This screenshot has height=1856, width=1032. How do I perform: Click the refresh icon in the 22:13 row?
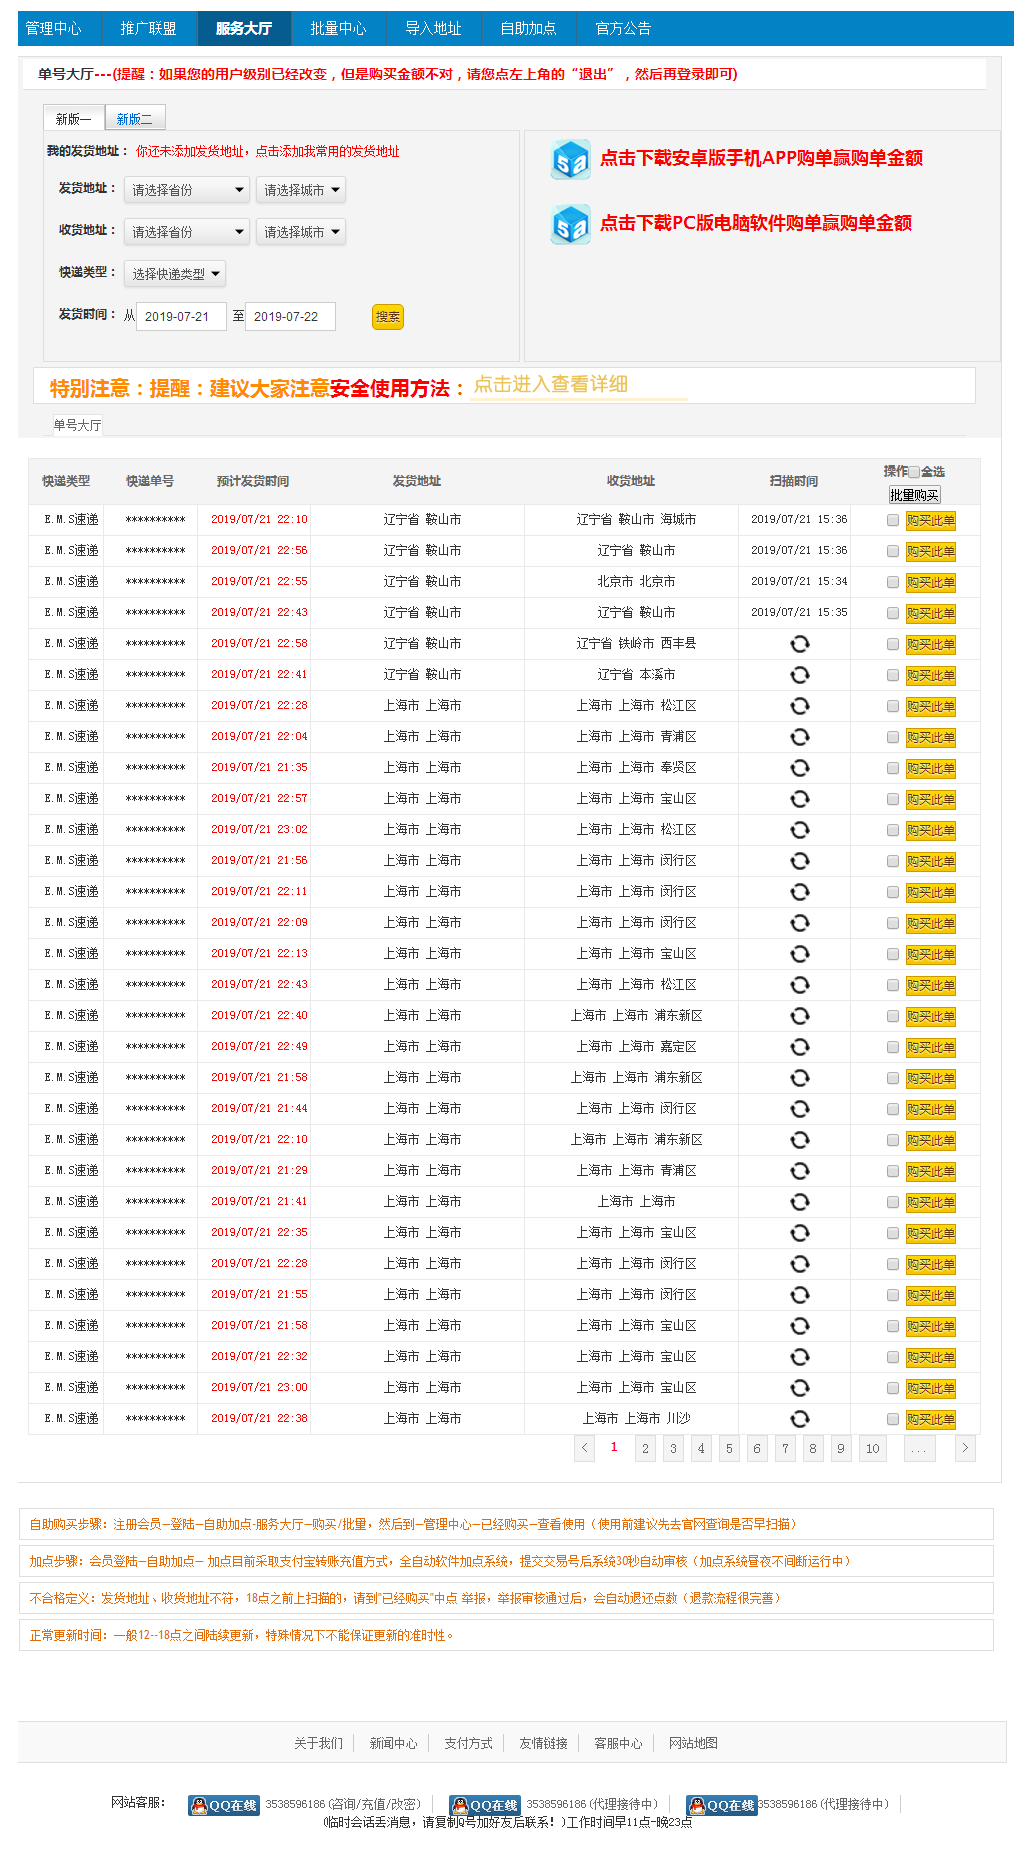800,954
